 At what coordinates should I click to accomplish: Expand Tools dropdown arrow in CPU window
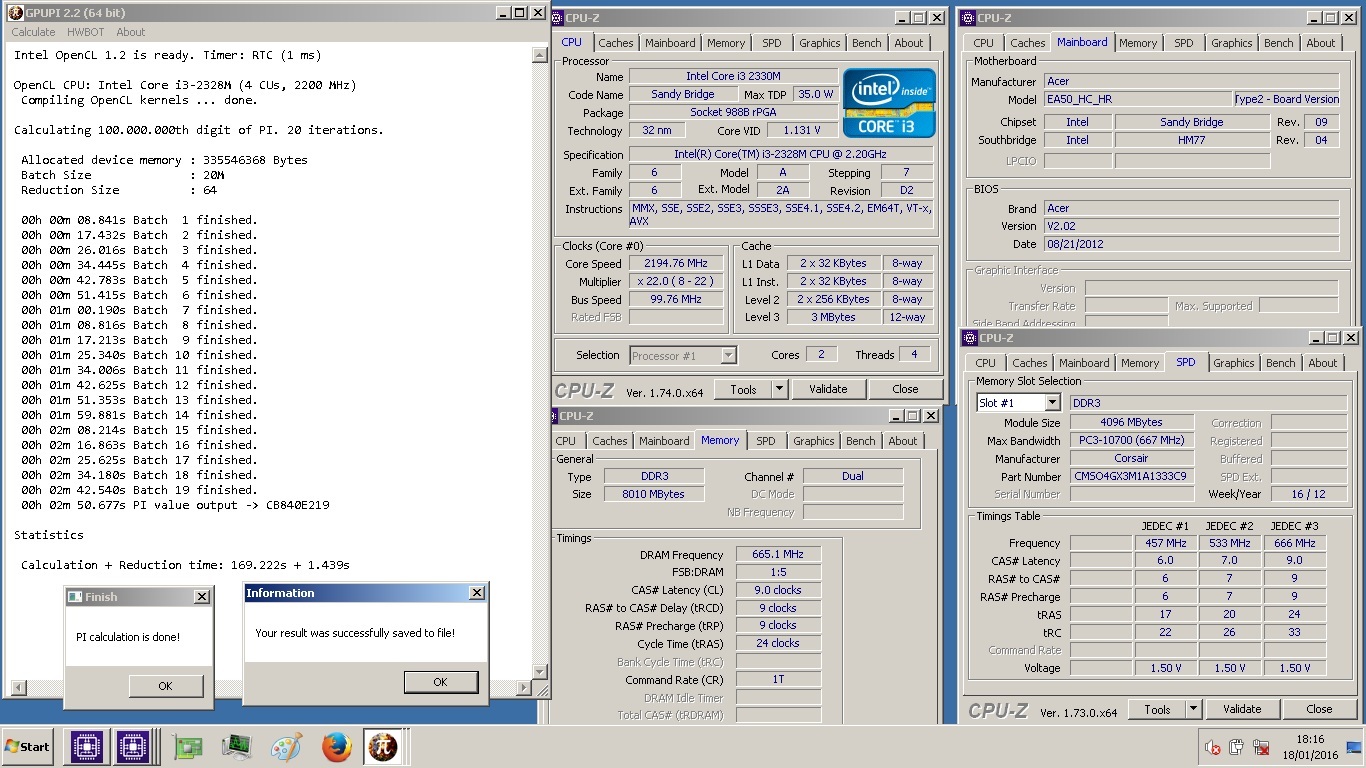click(779, 389)
